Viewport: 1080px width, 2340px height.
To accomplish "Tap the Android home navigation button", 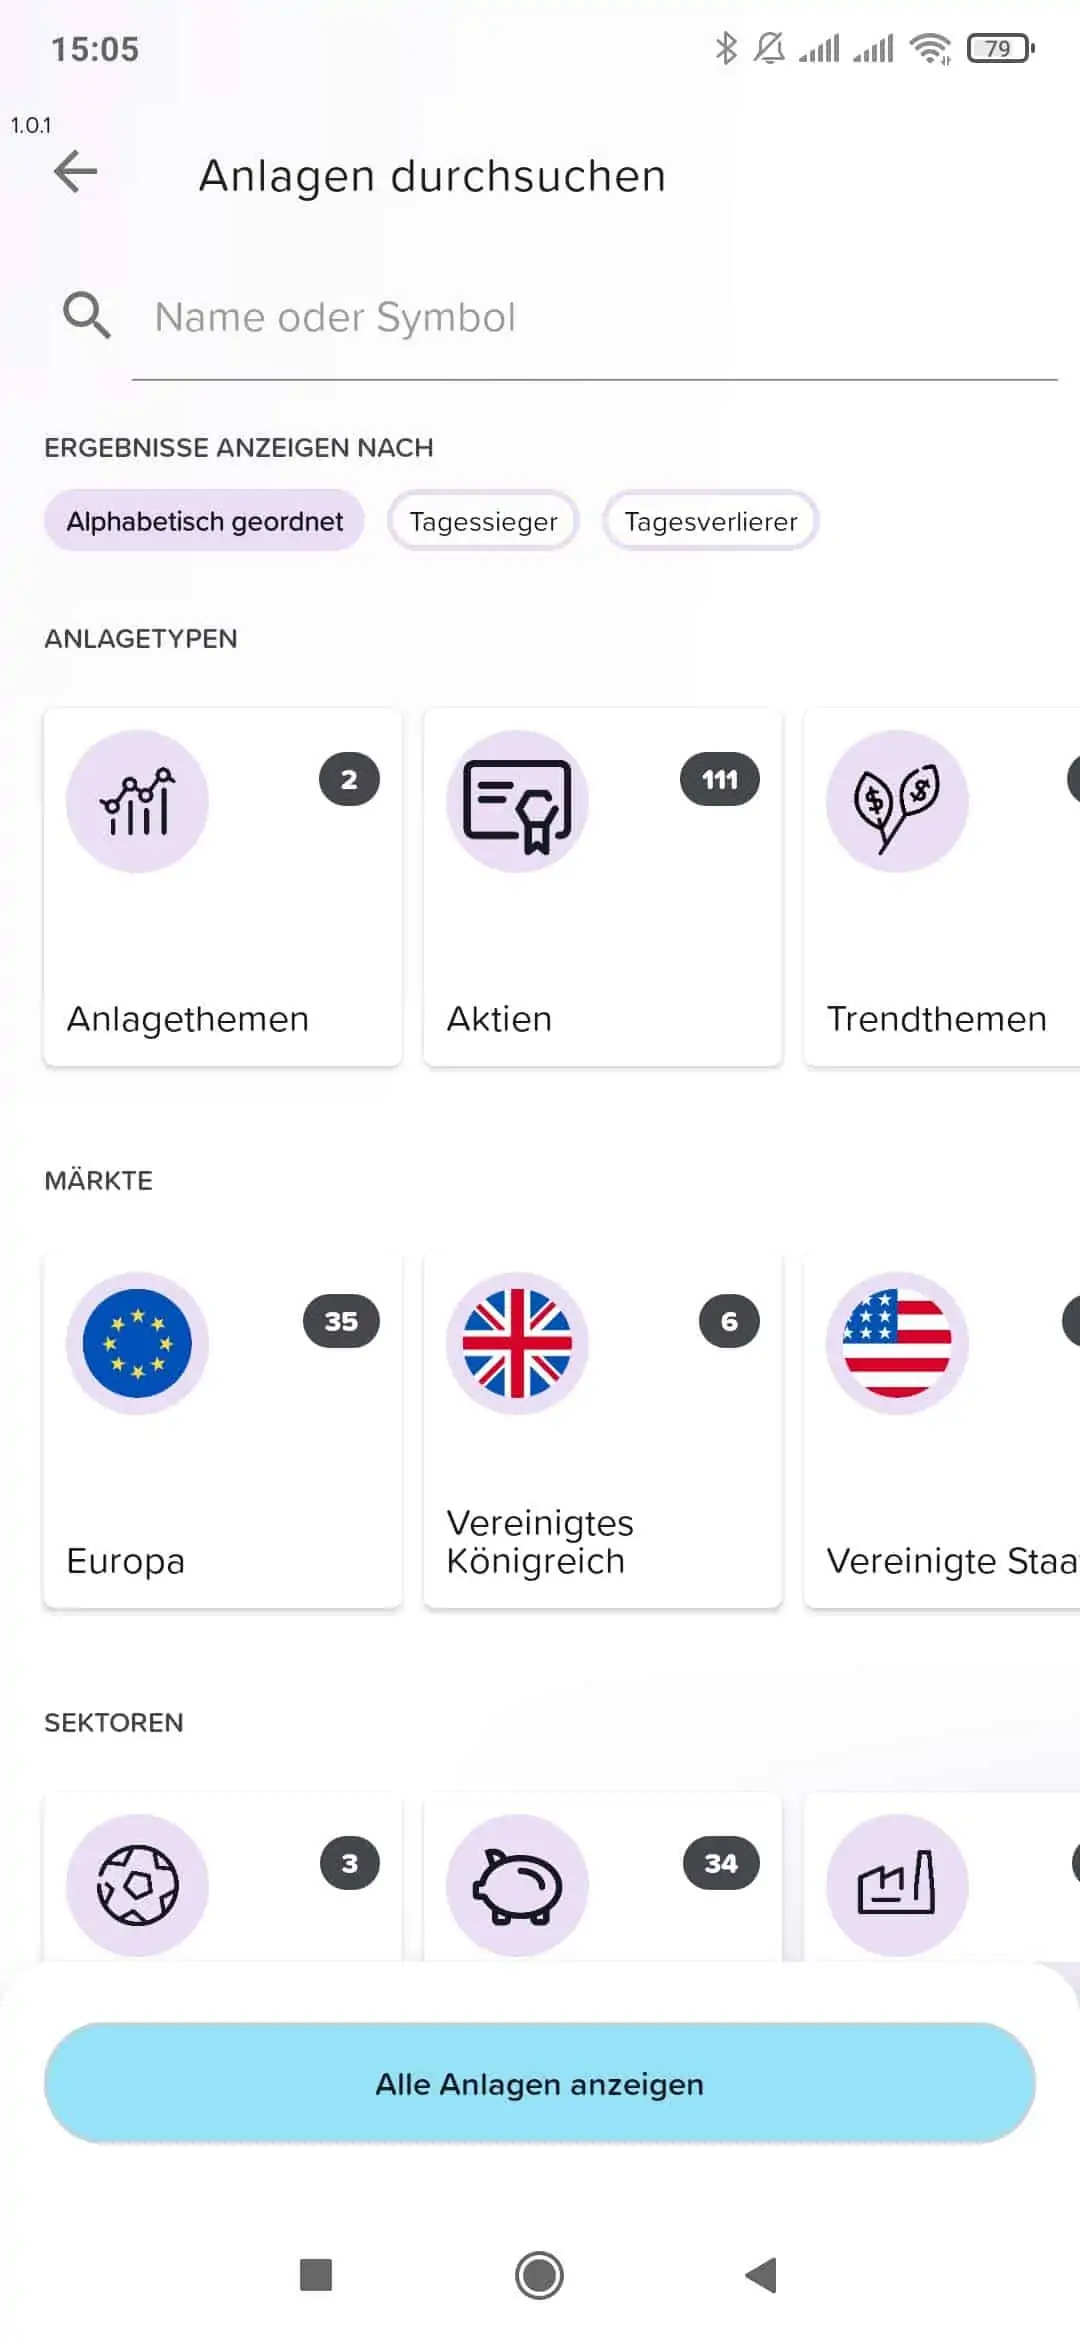I will tap(540, 2275).
